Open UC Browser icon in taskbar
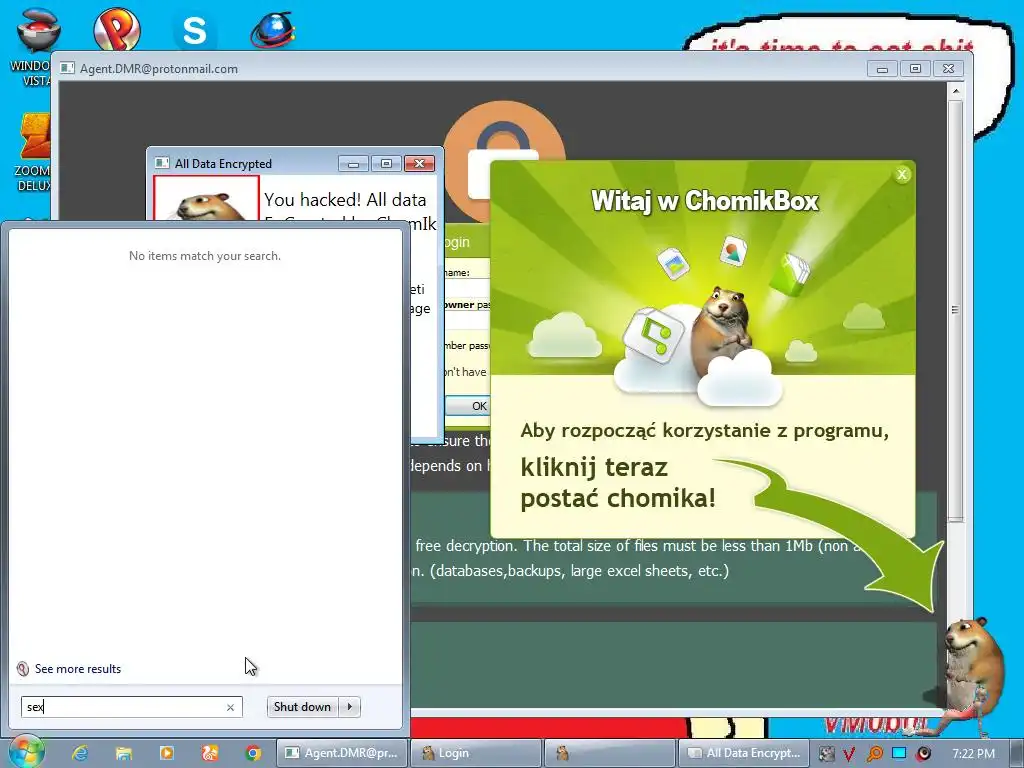 point(210,753)
